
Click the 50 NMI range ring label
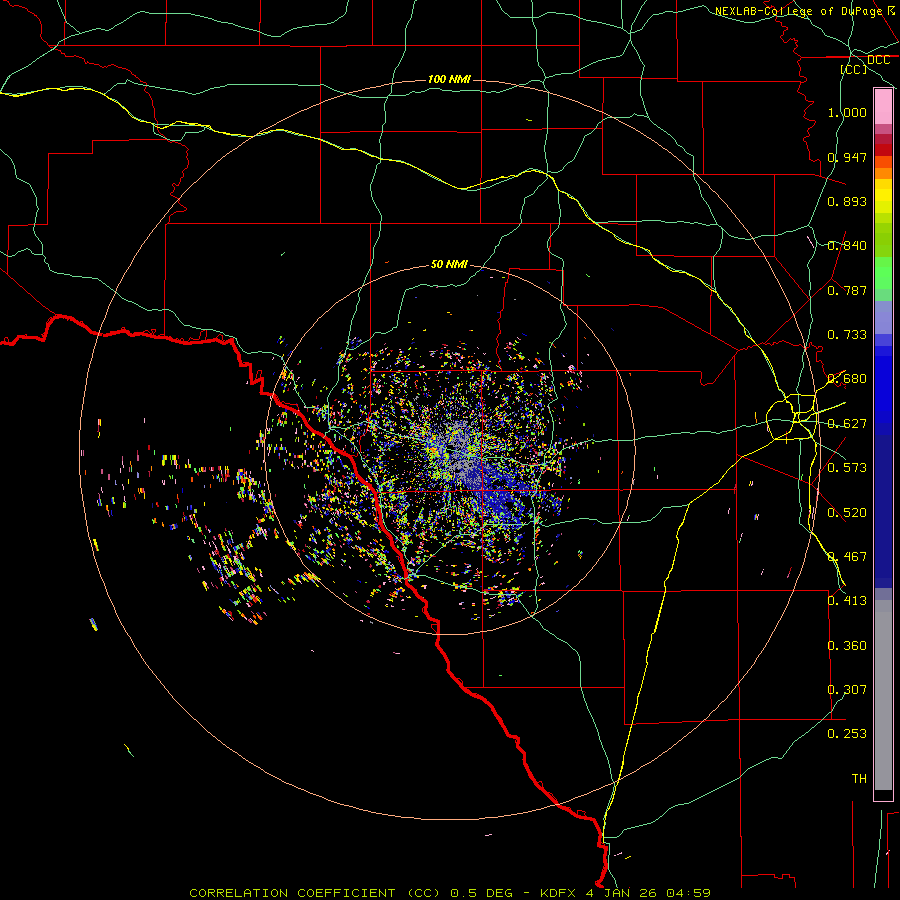pos(449,264)
